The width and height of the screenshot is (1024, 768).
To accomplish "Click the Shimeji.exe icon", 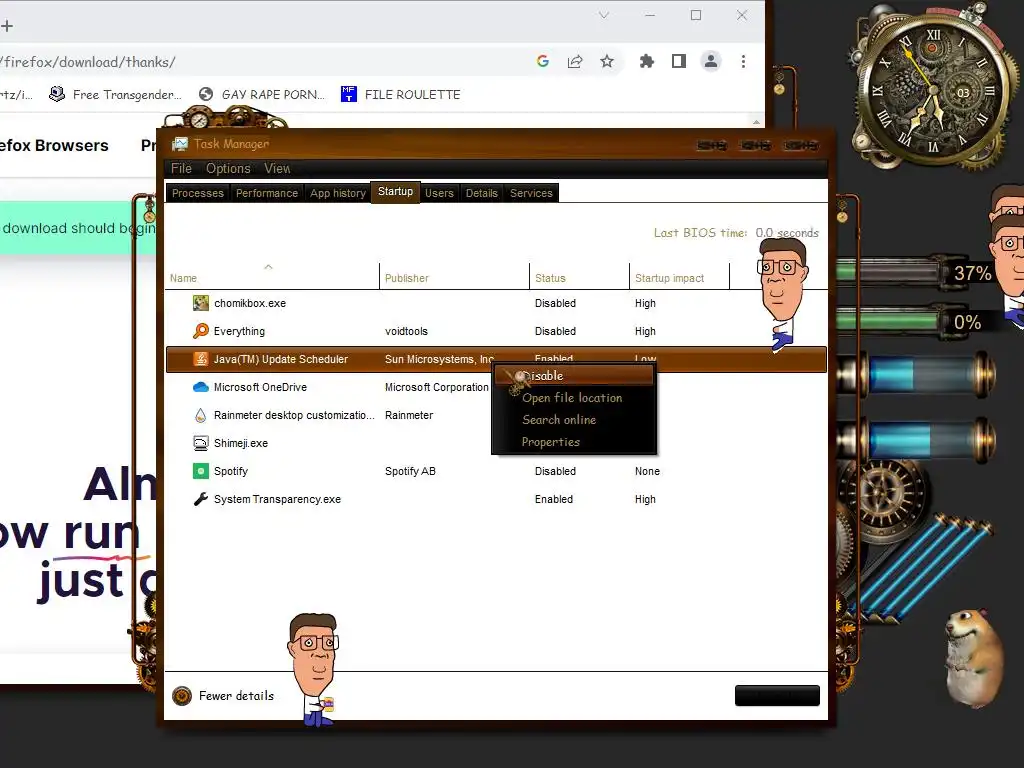I will pyautogui.click(x=200, y=443).
